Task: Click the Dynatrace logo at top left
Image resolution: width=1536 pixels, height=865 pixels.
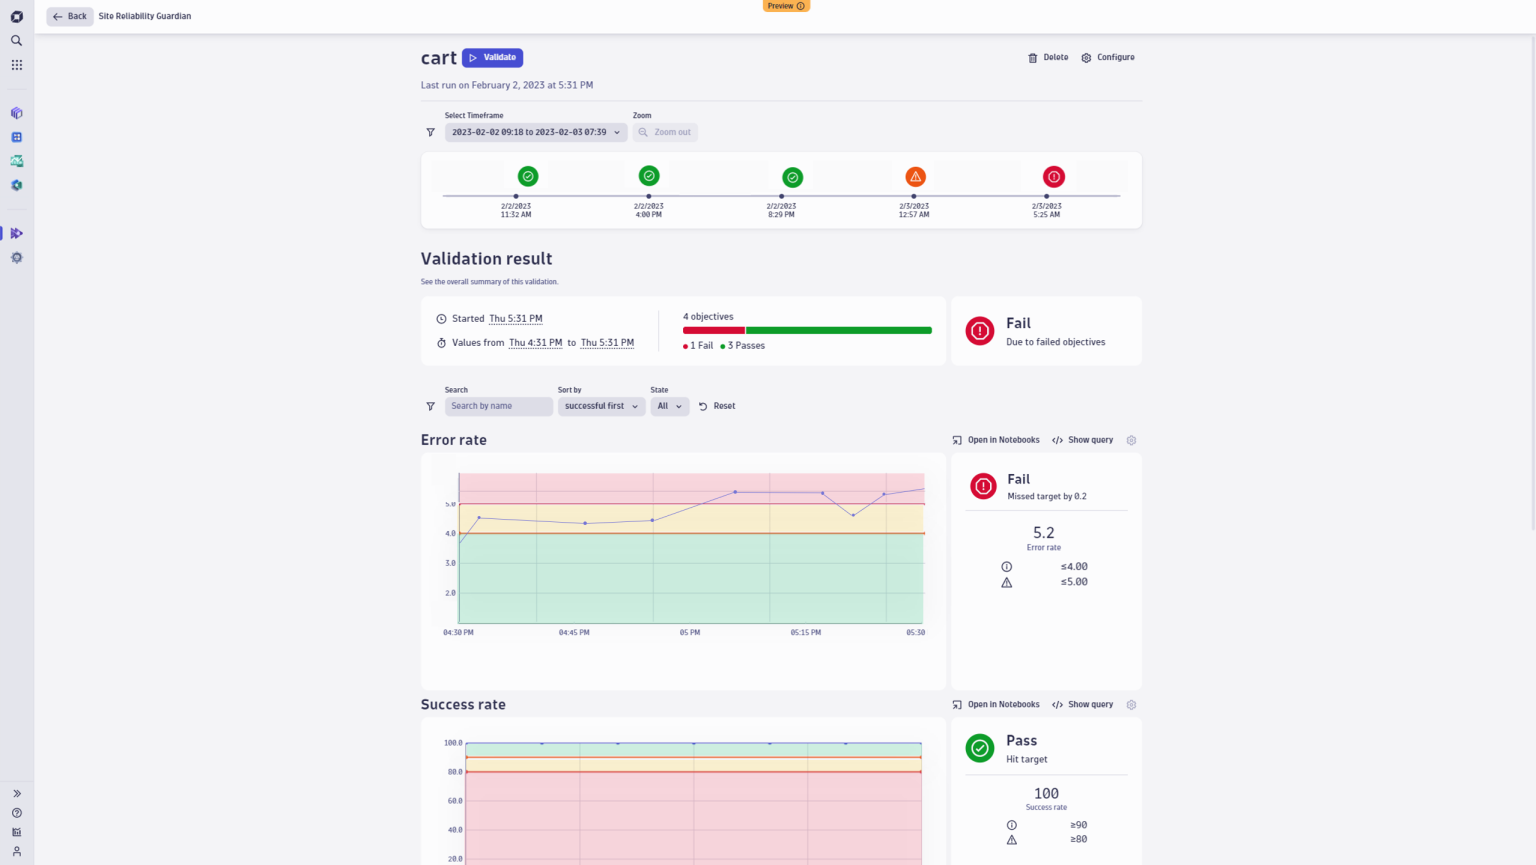Action: 16,16
